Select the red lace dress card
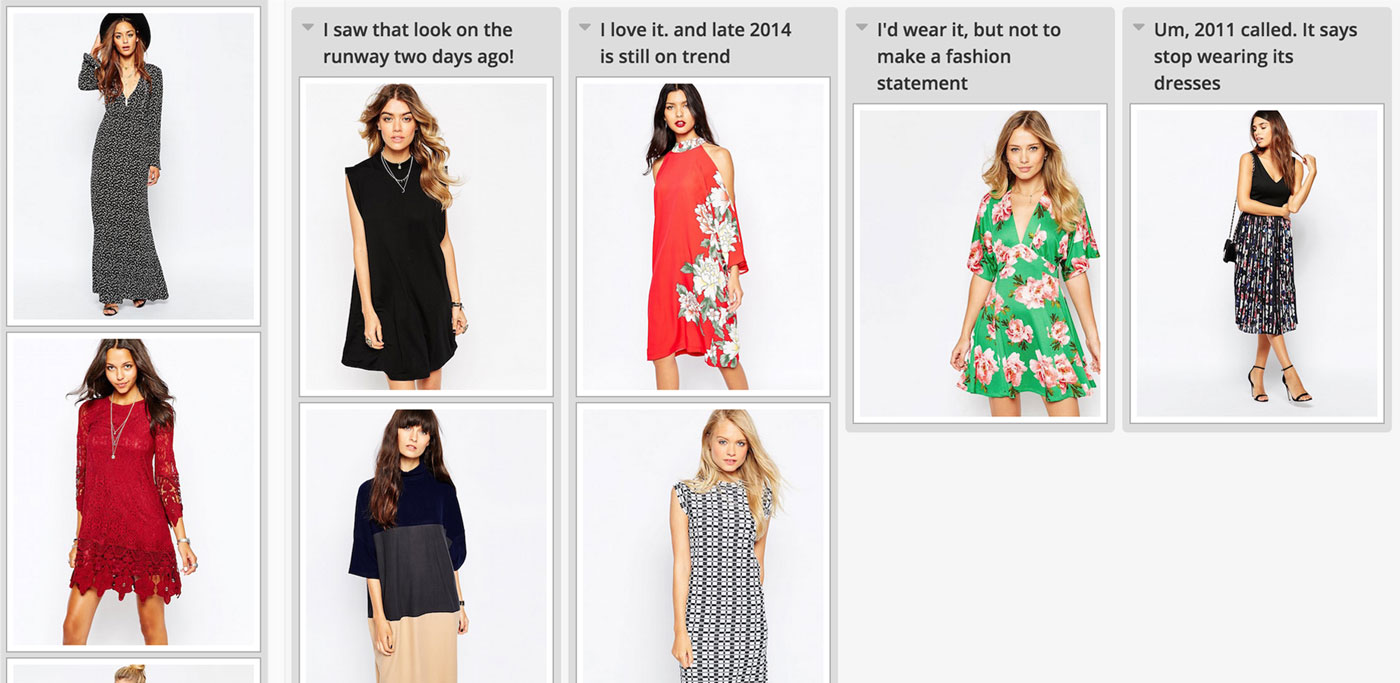This screenshot has height=683, width=1400. coord(133,492)
